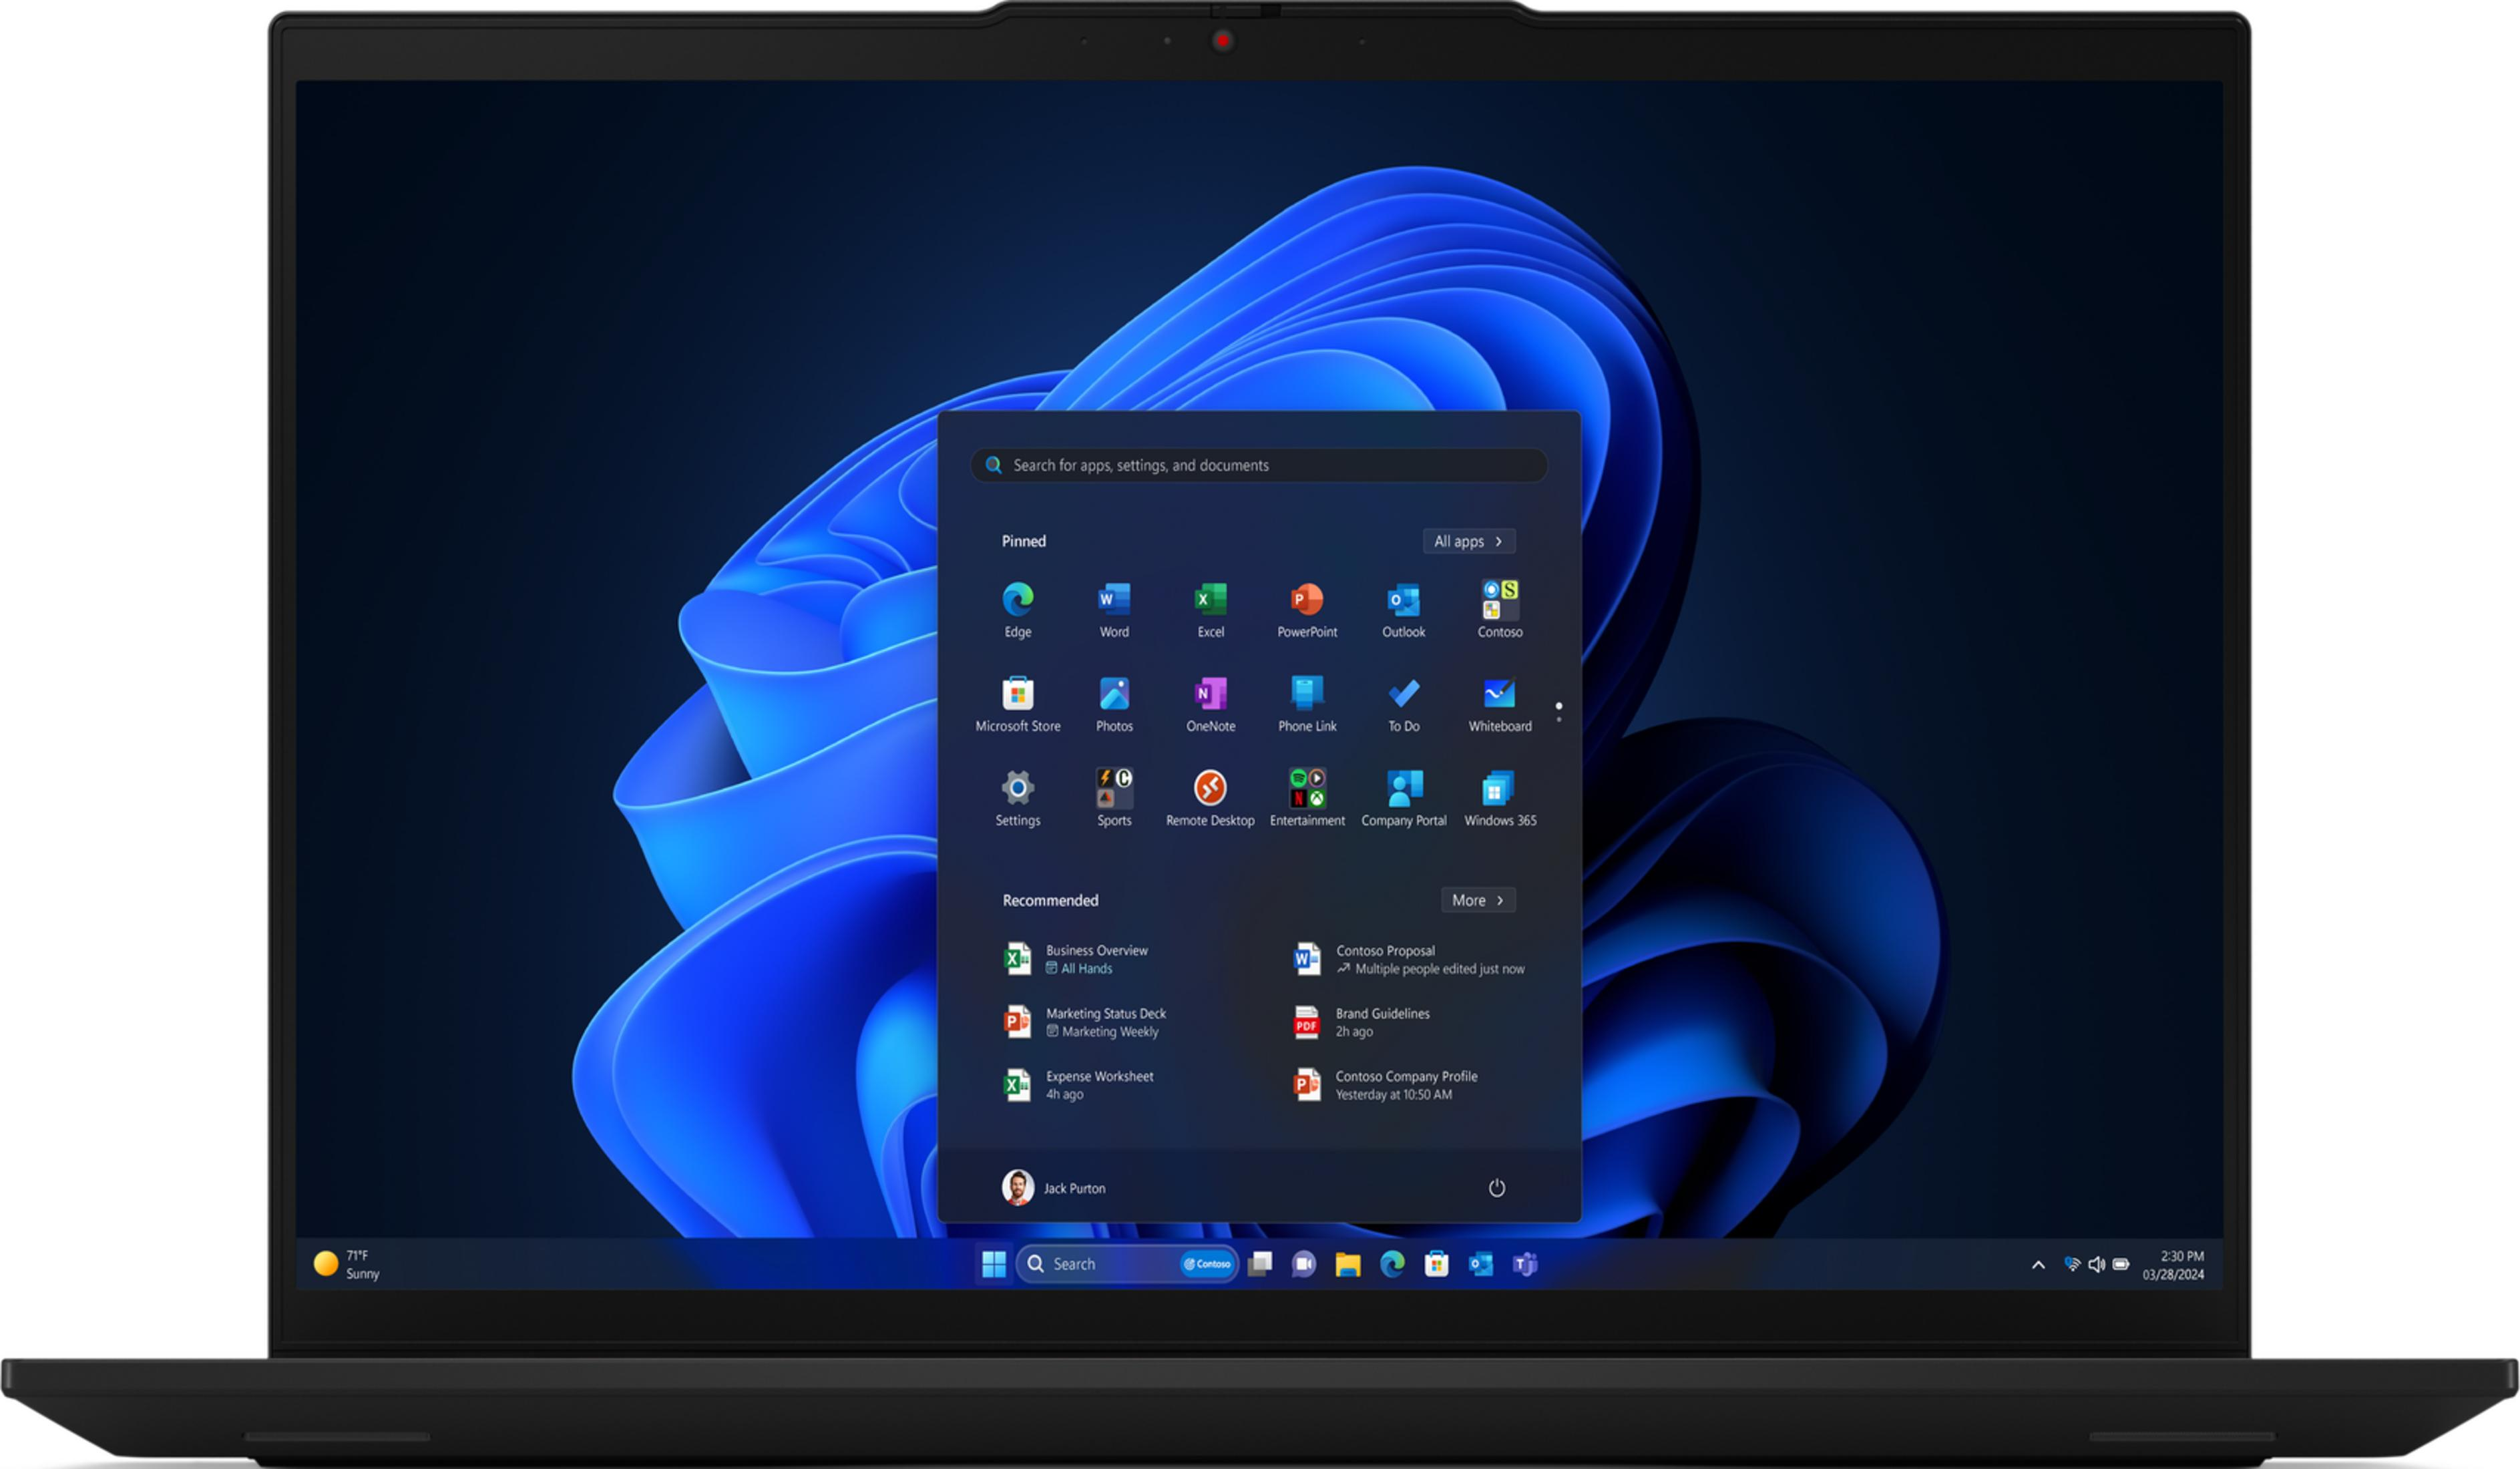This screenshot has width=2520, height=1469.
Task: Click More in Recommended section
Action: 1477,900
